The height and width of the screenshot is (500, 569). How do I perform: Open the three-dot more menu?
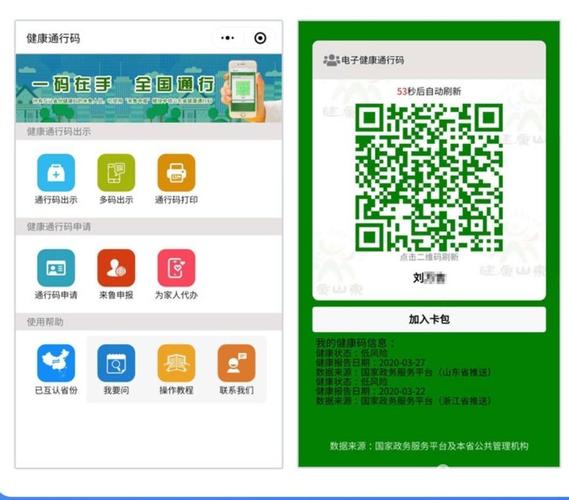point(228,38)
